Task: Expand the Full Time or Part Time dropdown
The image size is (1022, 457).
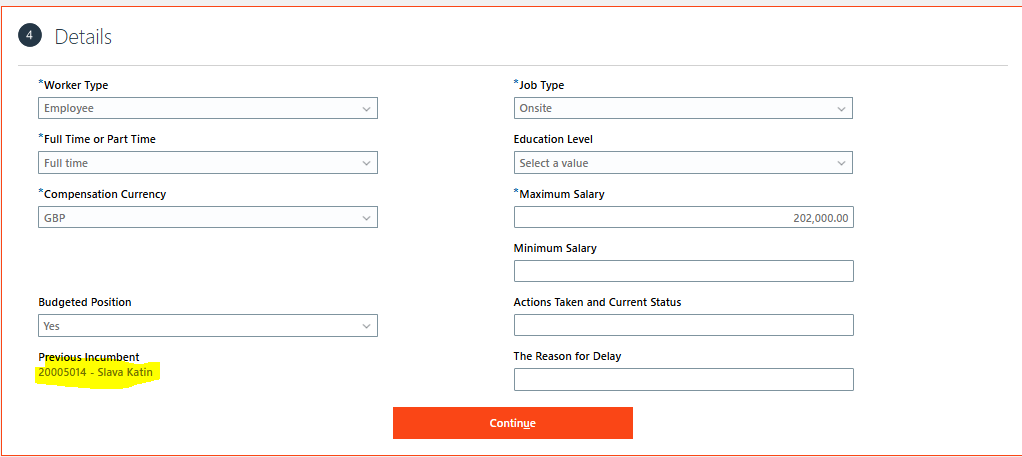Action: [x=208, y=163]
